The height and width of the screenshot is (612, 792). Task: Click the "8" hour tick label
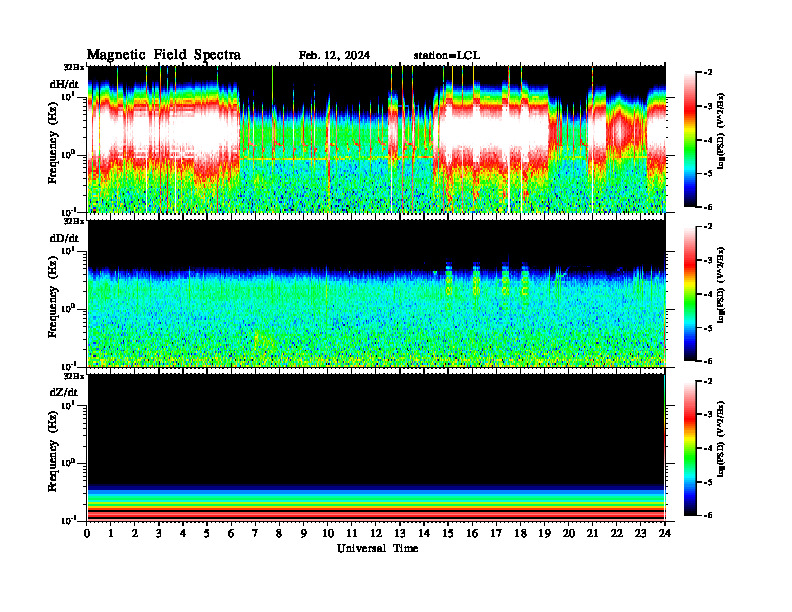pyautogui.click(x=279, y=533)
